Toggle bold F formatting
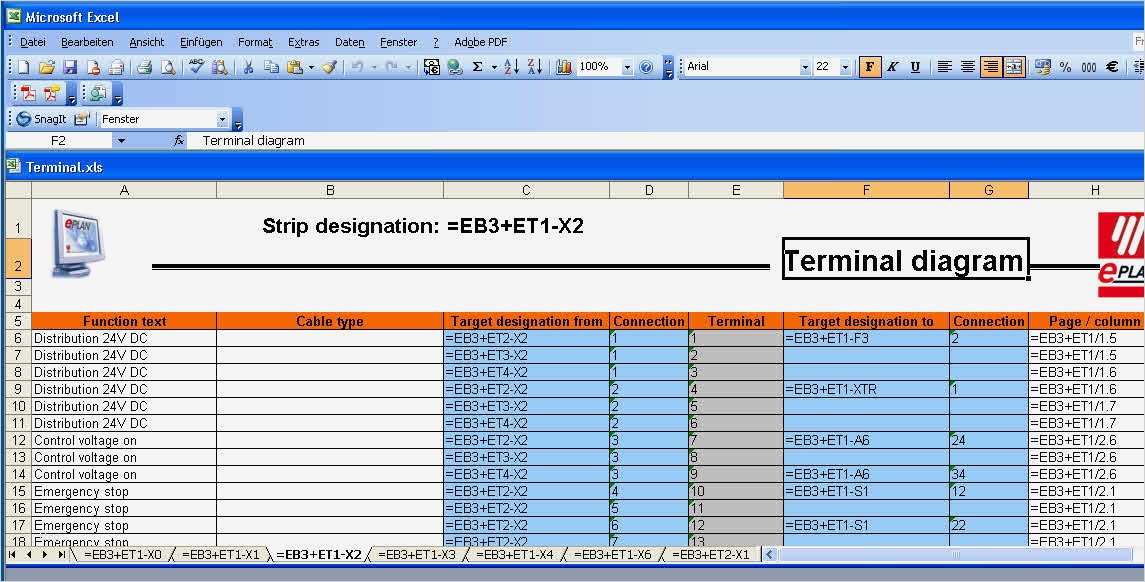1145x582 pixels. click(x=870, y=67)
